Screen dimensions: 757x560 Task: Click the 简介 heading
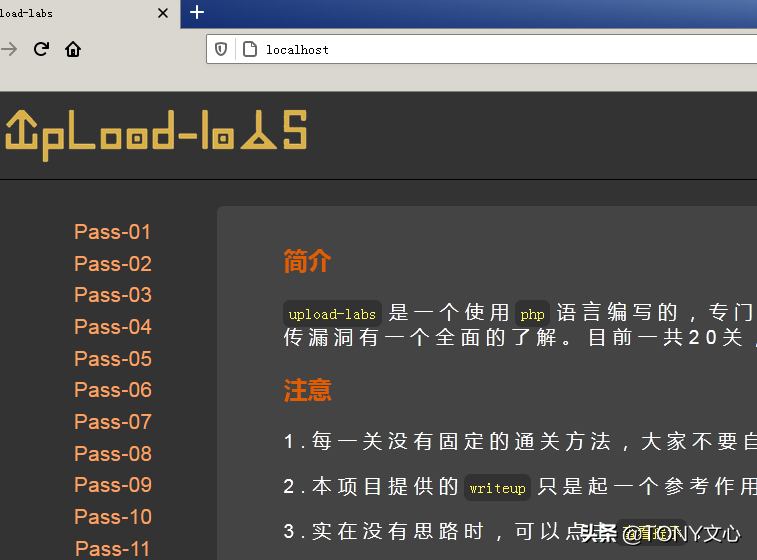[x=308, y=261]
